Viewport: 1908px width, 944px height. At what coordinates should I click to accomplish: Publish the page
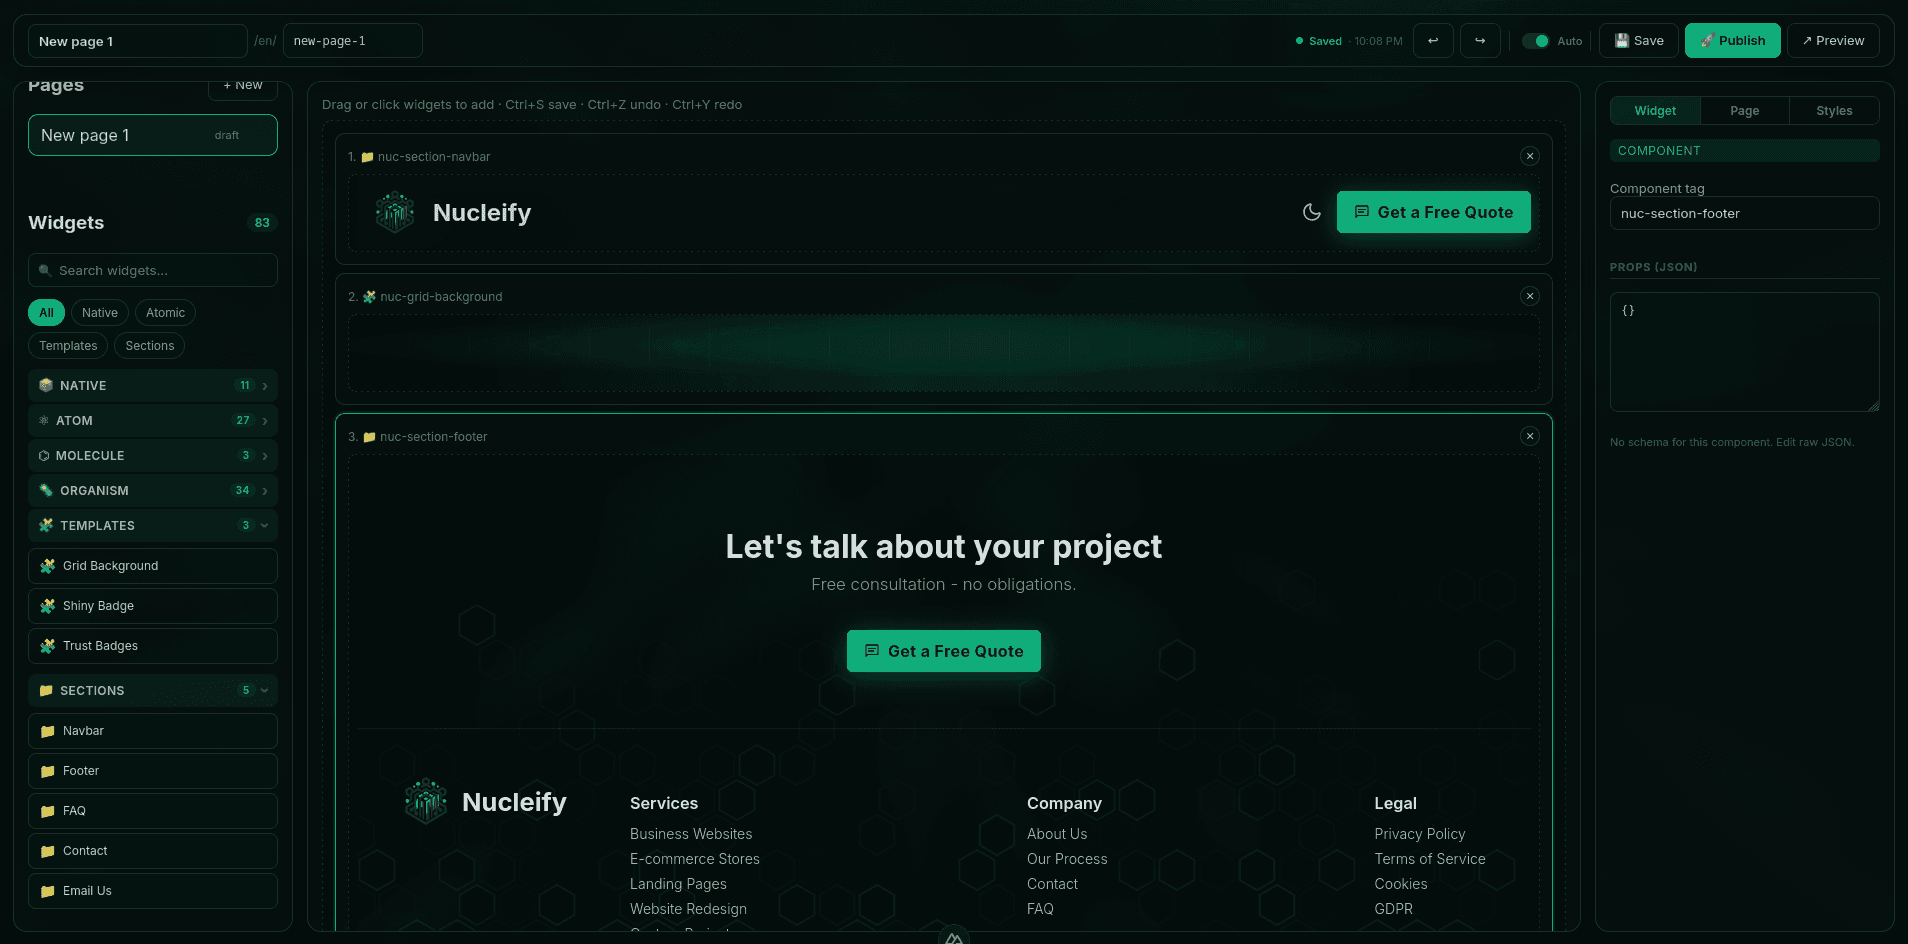1732,40
